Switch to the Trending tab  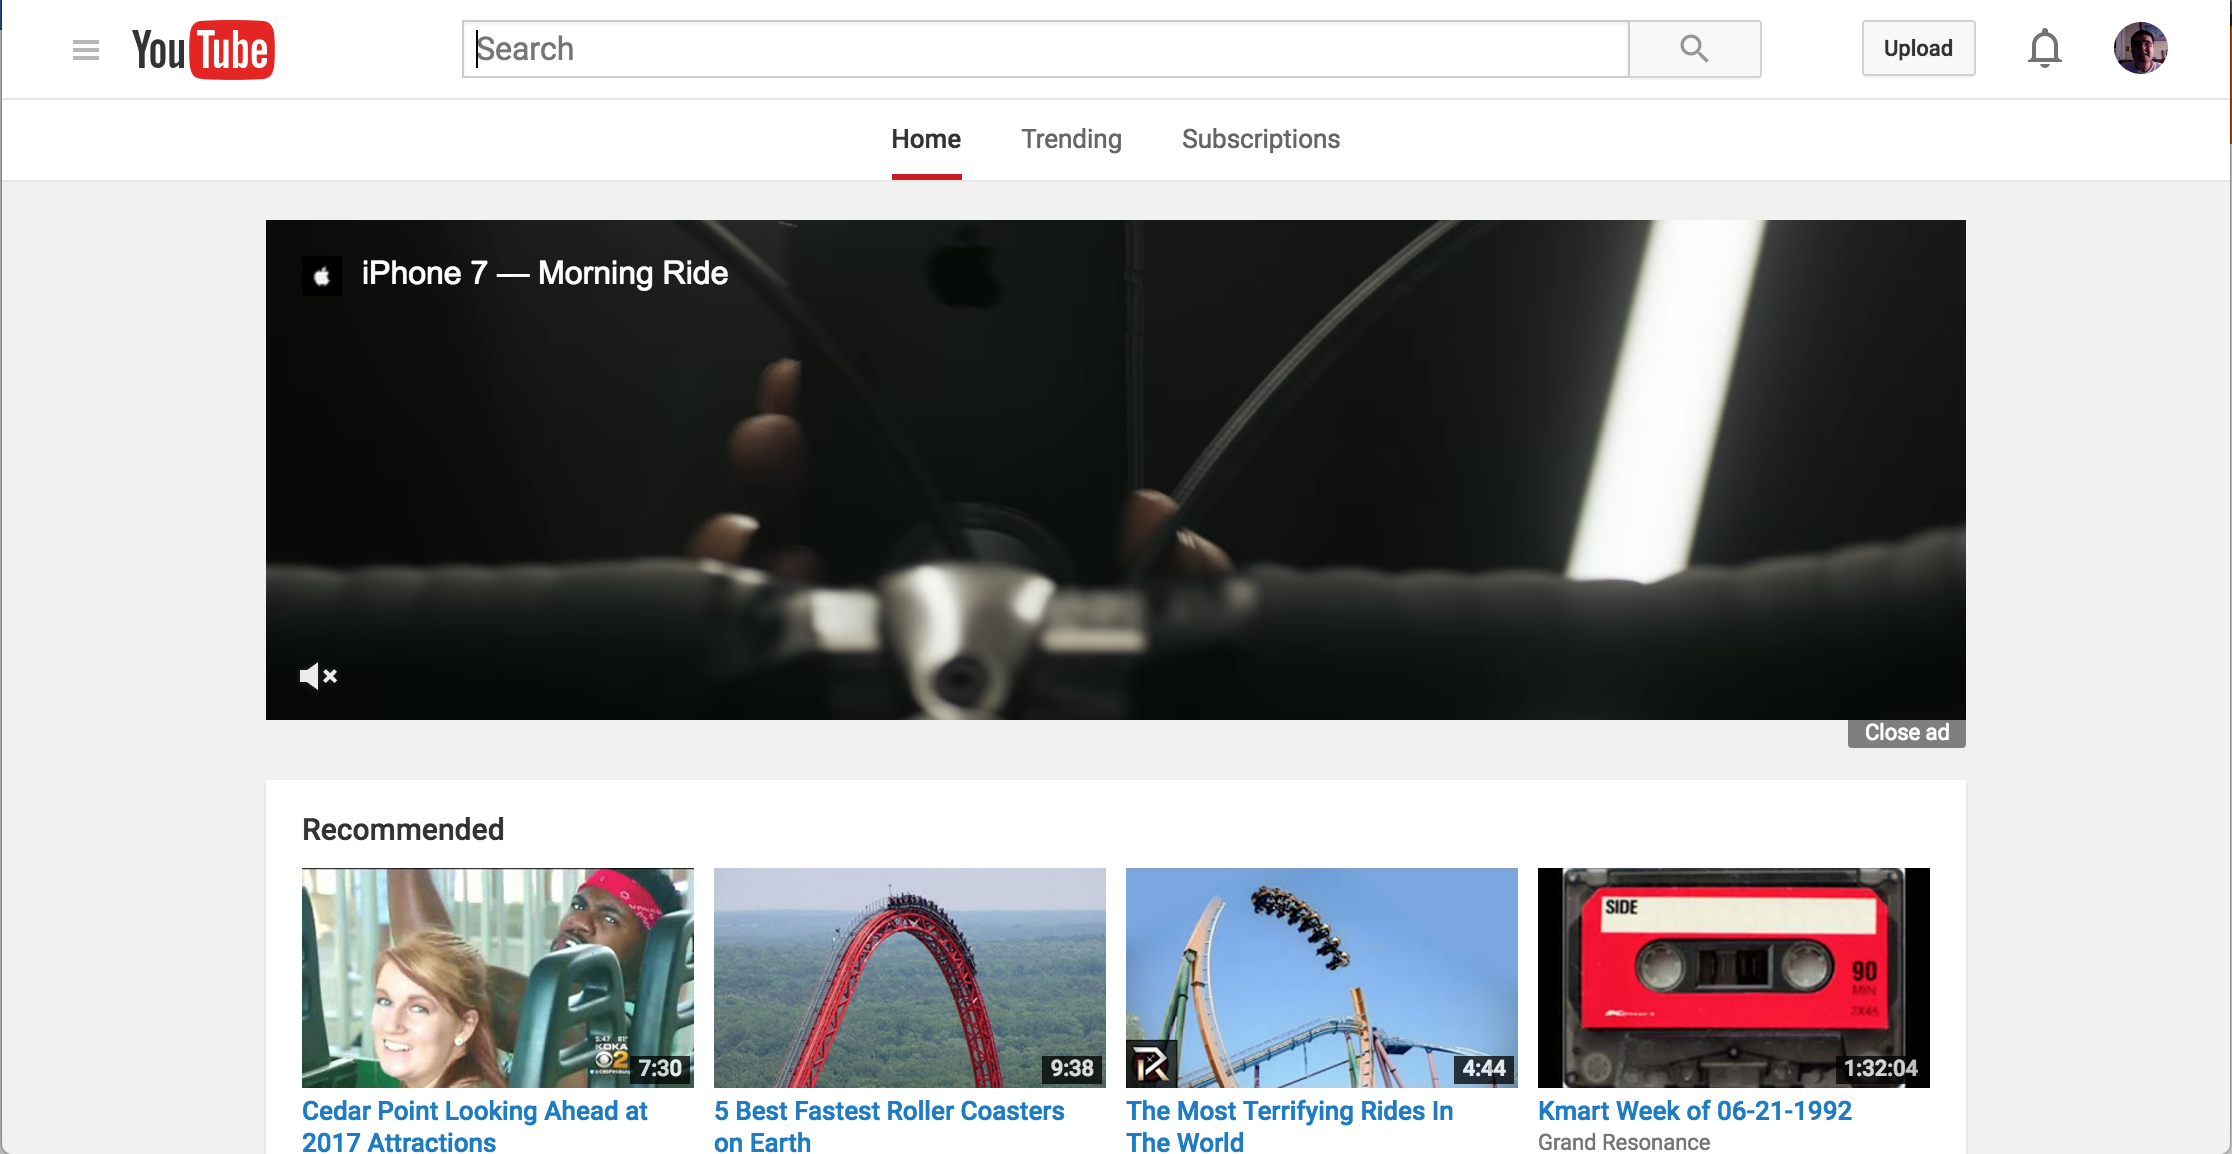coord(1071,139)
